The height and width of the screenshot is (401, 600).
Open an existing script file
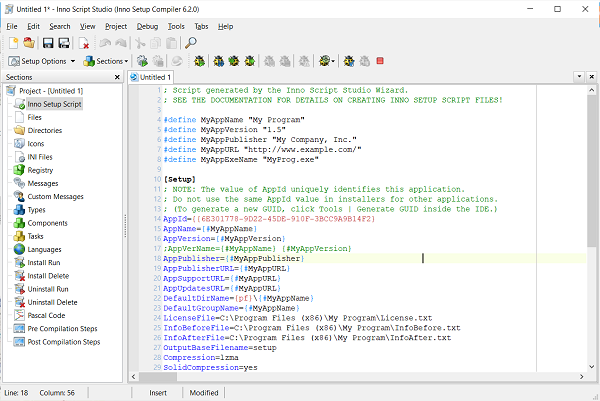pyautogui.click(x=29, y=43)
